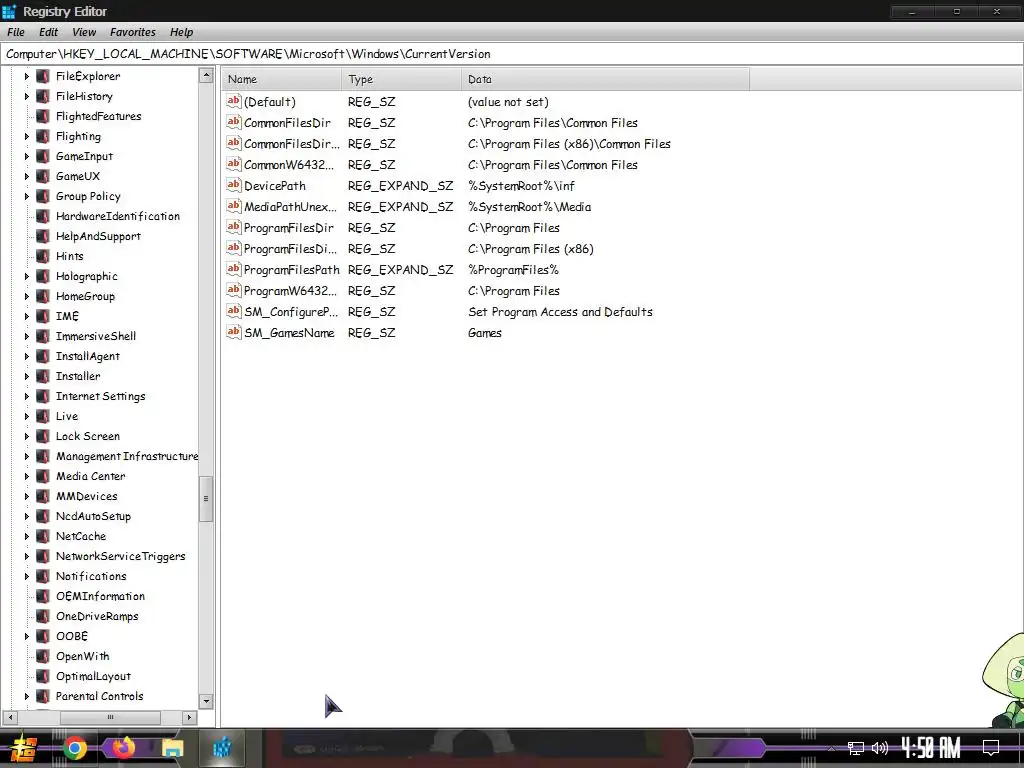Select the HomeGroup key folder icon

click(42, 296)
